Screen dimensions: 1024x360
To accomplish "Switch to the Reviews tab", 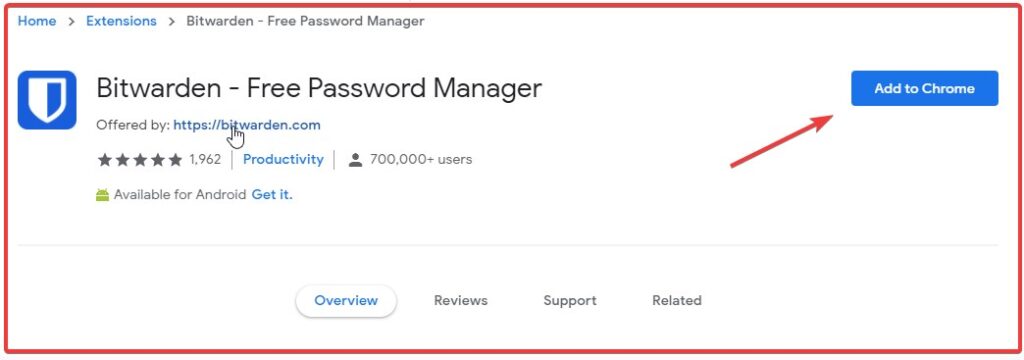I will click(x=460, y=301).
